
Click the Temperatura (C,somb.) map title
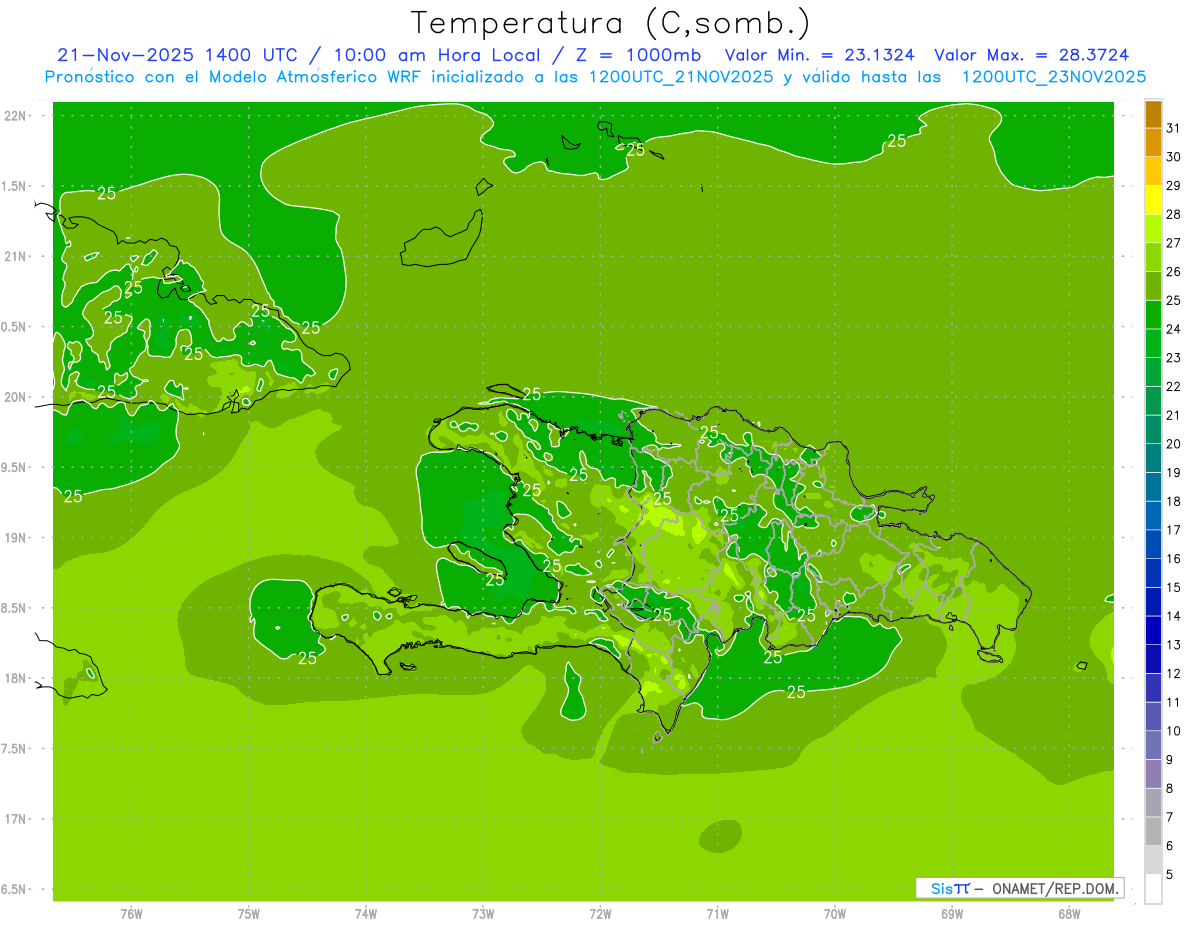(x=610, y=24)
